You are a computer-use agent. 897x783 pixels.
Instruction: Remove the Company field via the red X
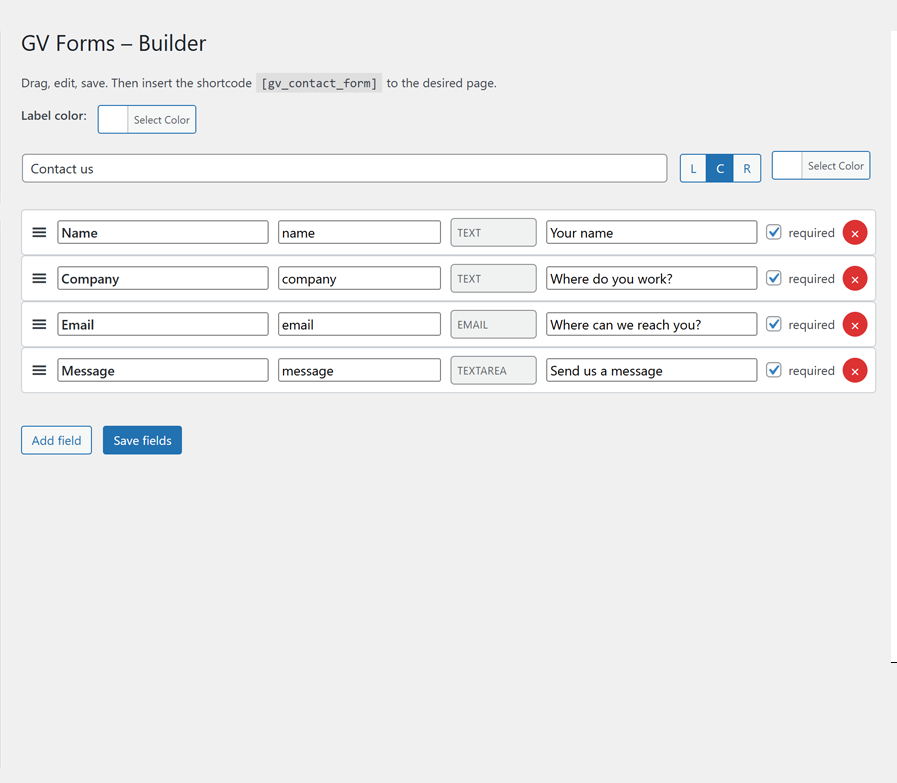point(855,278)
